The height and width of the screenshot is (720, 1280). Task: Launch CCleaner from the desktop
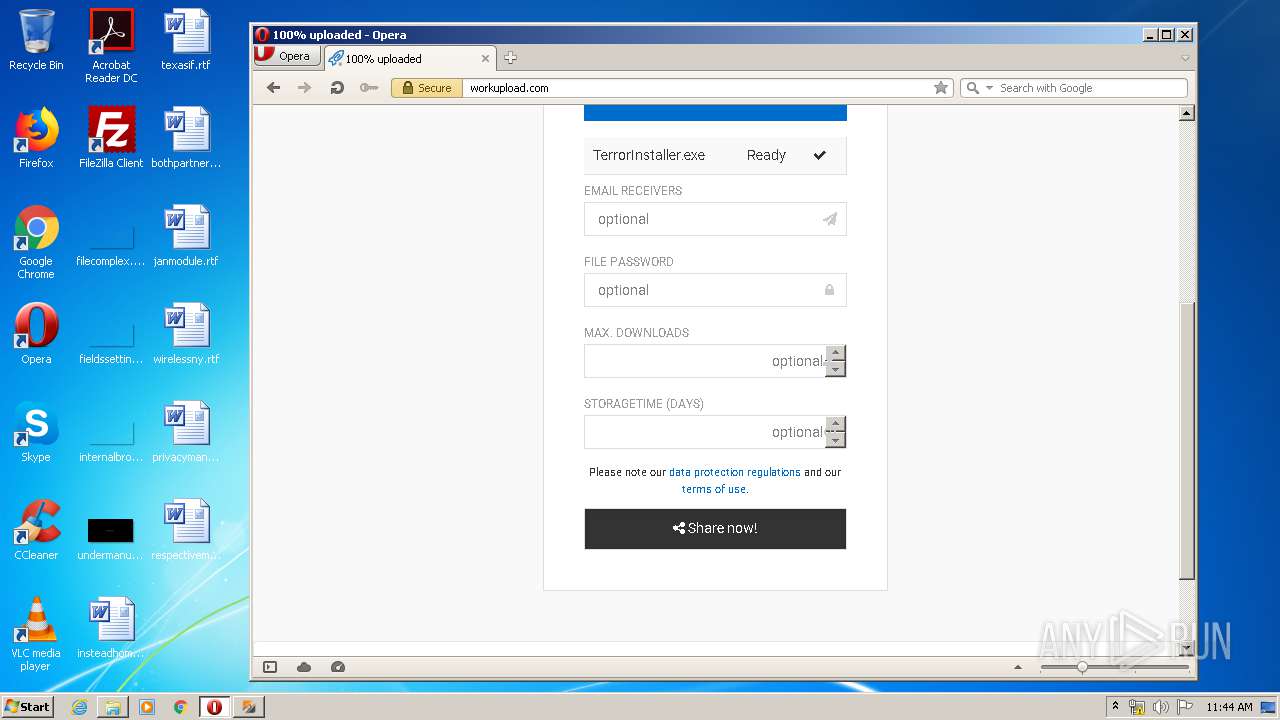[x=36, y=530]
